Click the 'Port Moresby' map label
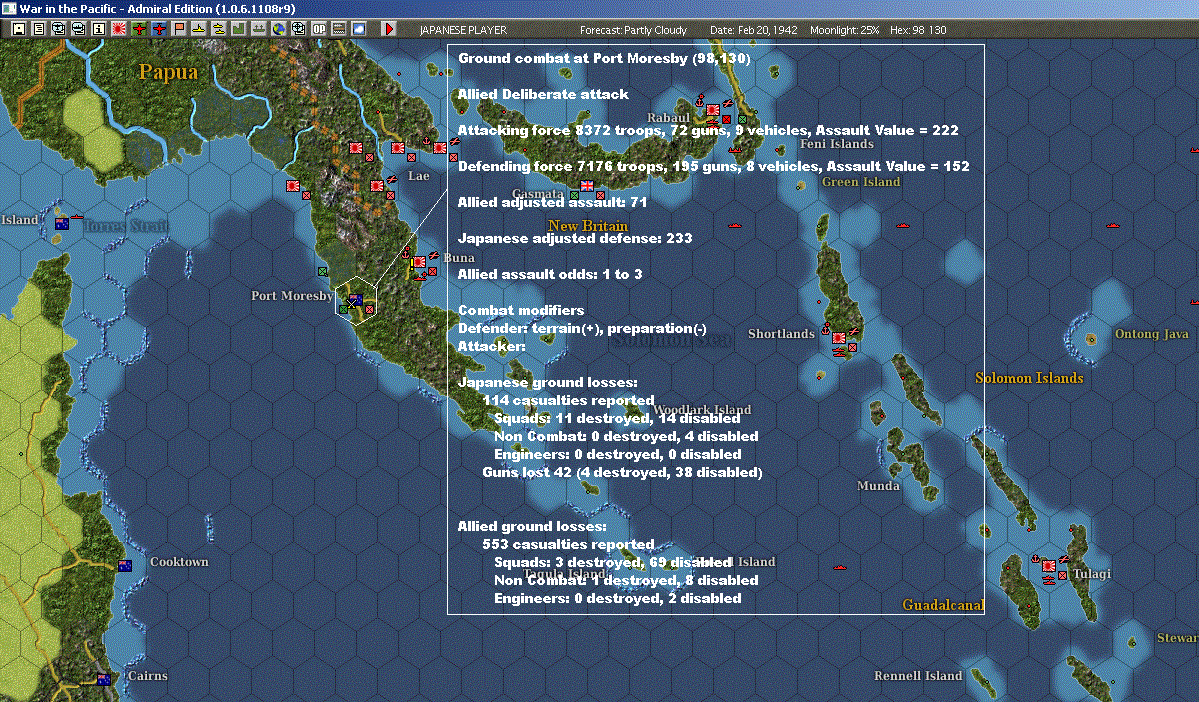The height and width of the screenshot is (702, 1199). pos(291,295)
